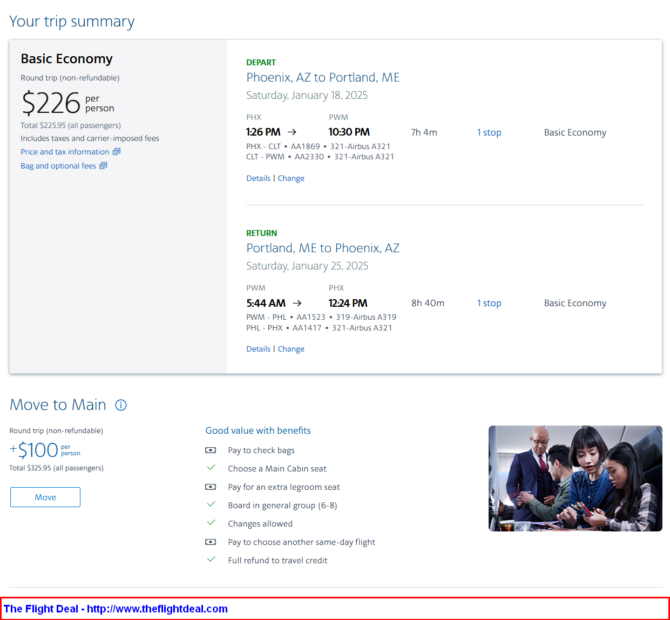Click the Phoenix, AZ to Portland, ME heading

[x=323, y=77]
